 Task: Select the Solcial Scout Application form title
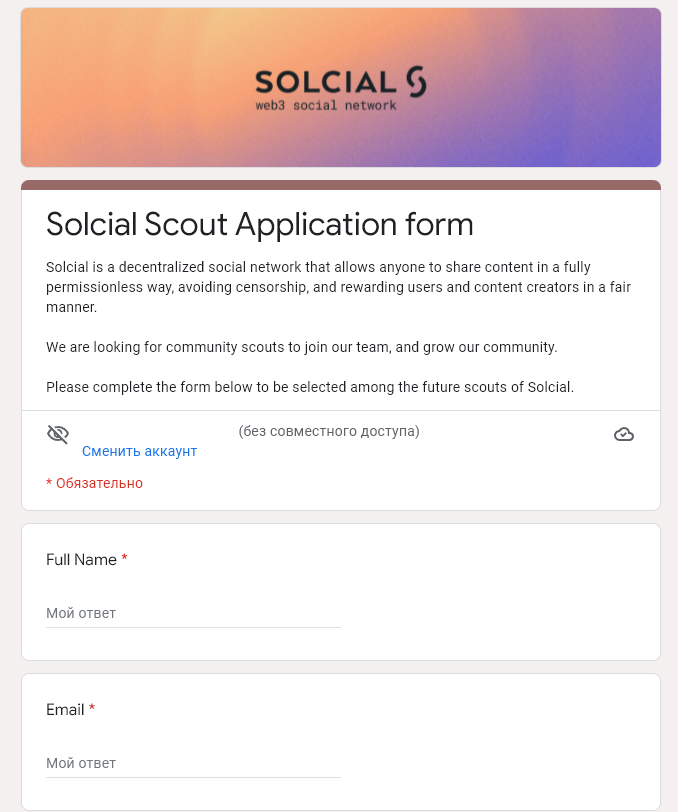point(259,224)
